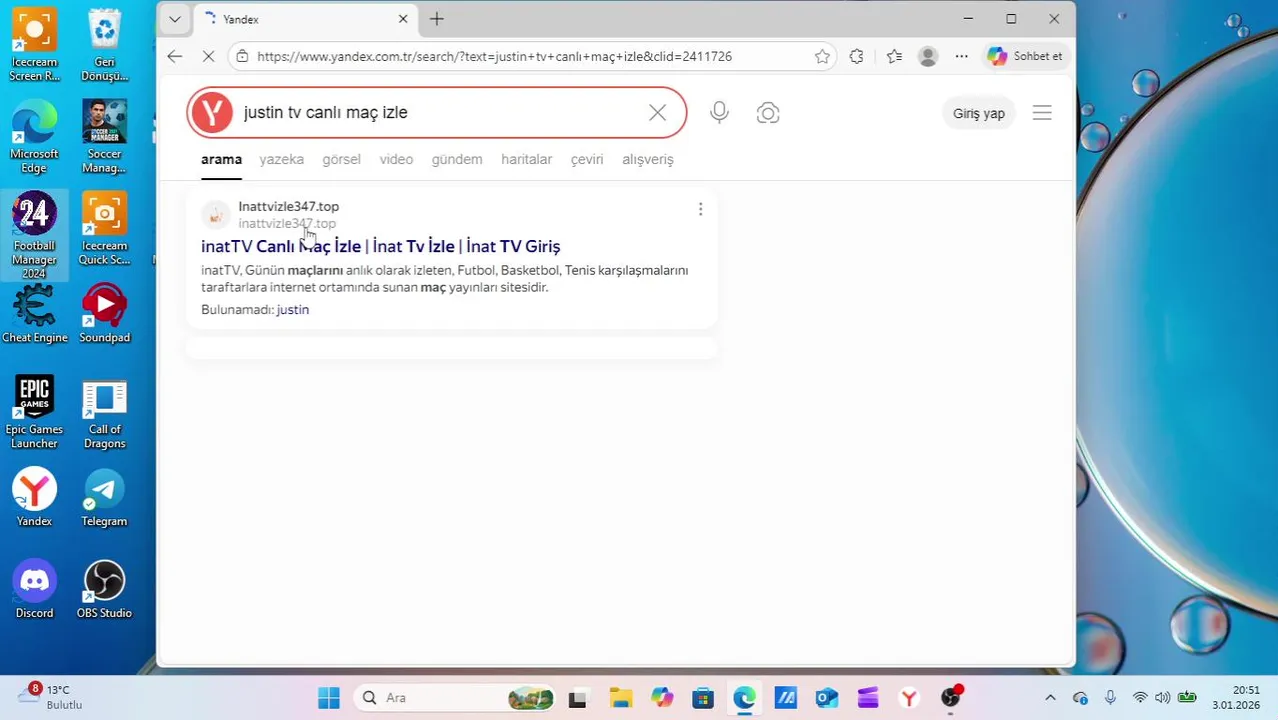Click the Inattvizle347.top site name

coord(288,206)
